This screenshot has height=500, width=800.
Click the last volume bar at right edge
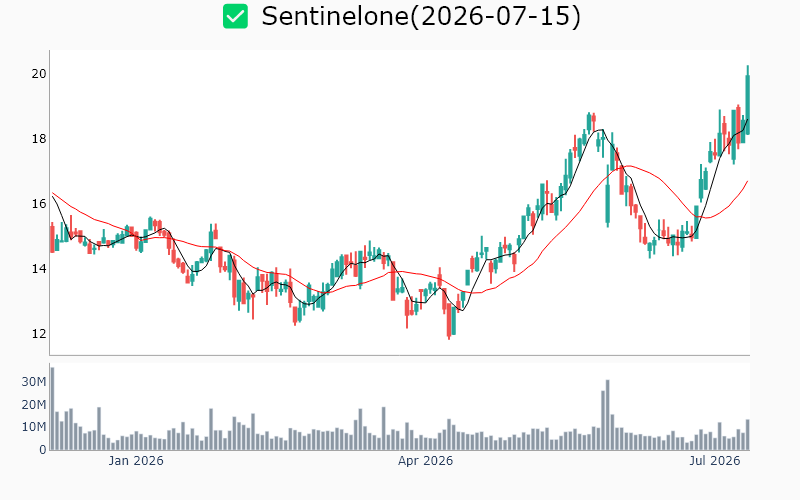tap(747, 435)
